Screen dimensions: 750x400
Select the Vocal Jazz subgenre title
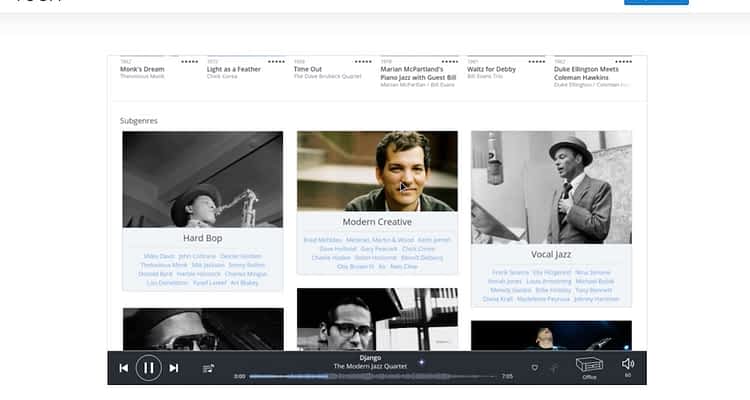click(551, 255)
